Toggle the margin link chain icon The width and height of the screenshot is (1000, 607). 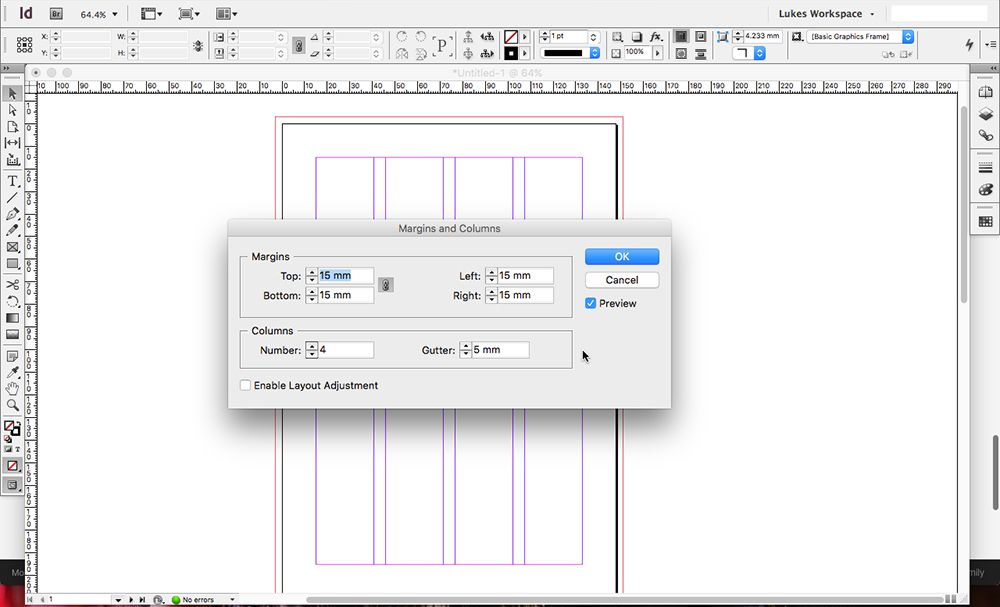pos(386,284)
